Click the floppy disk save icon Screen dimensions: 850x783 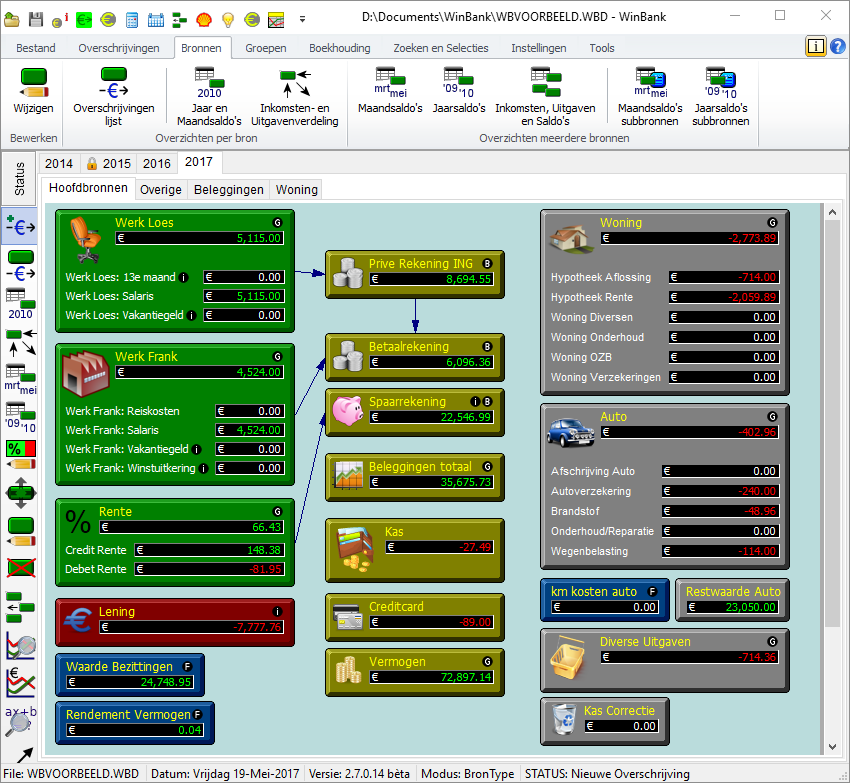[x=36, y=19]
